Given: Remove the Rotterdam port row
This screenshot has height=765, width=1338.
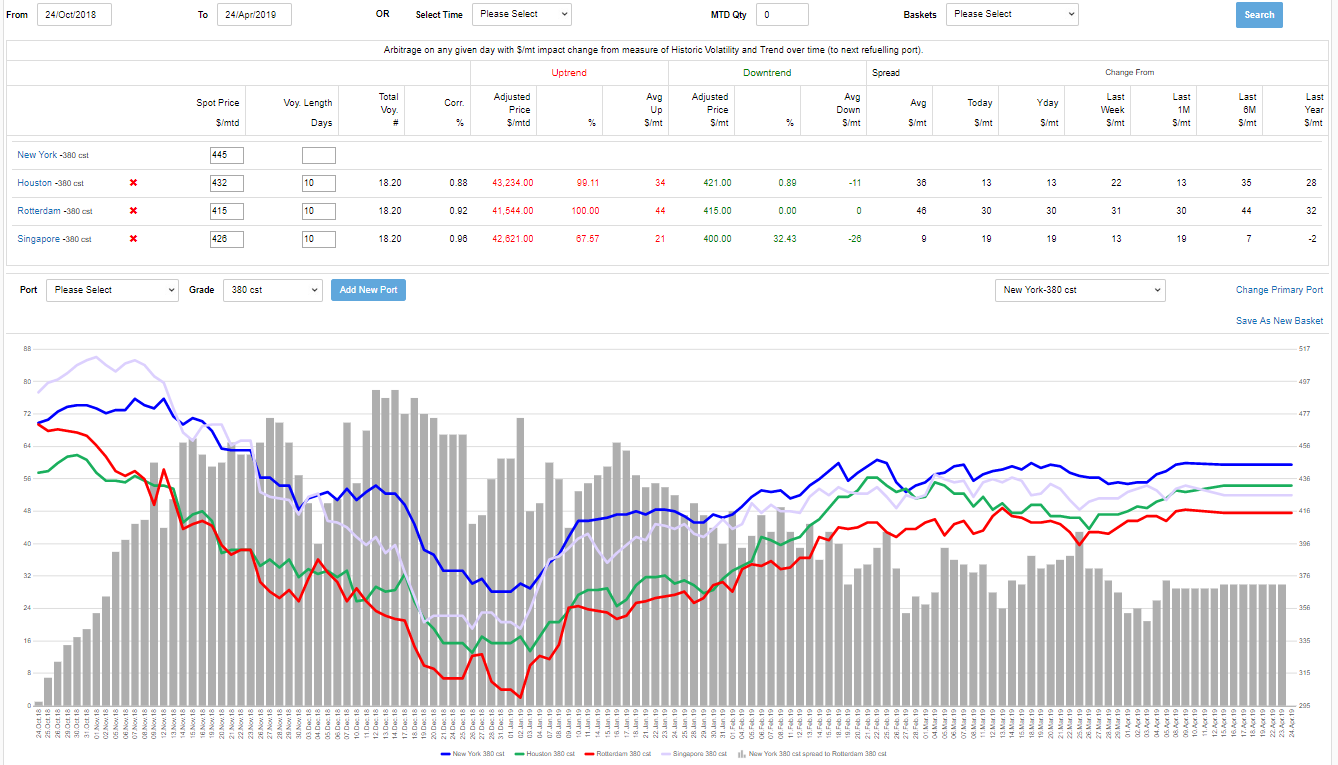Looking at the screenshot, I should 133,211.
